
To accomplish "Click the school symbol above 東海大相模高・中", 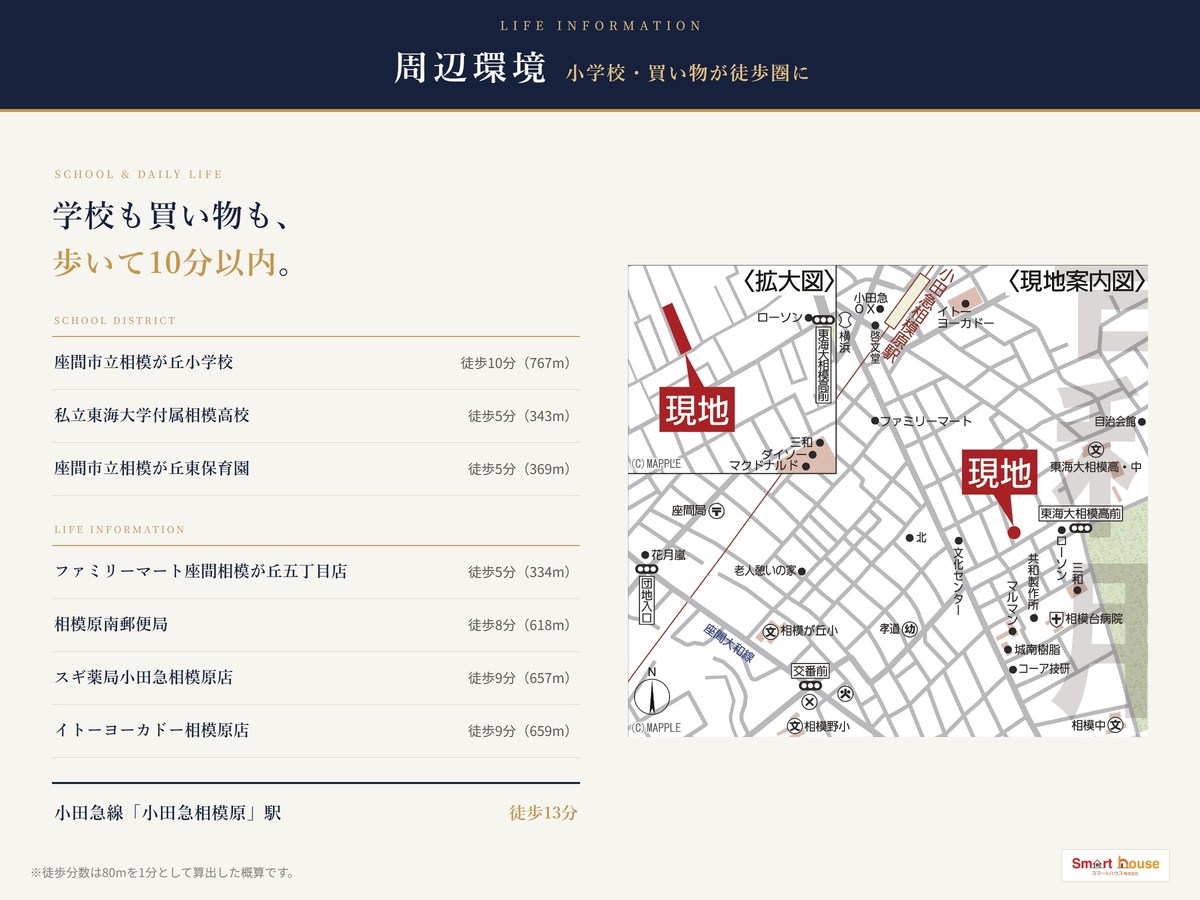I will pos(1095,449).
